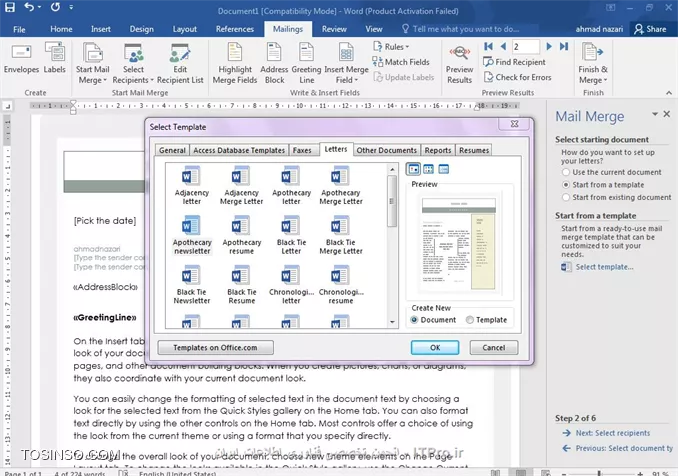Select the Apothecary resume template

[241, 236]
